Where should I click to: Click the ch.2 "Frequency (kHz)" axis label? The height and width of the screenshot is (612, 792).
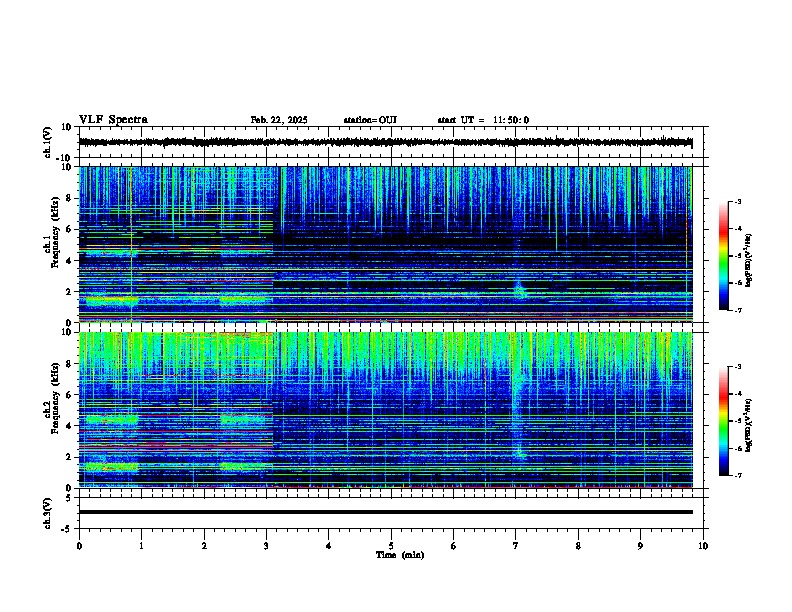coord(55,398)
